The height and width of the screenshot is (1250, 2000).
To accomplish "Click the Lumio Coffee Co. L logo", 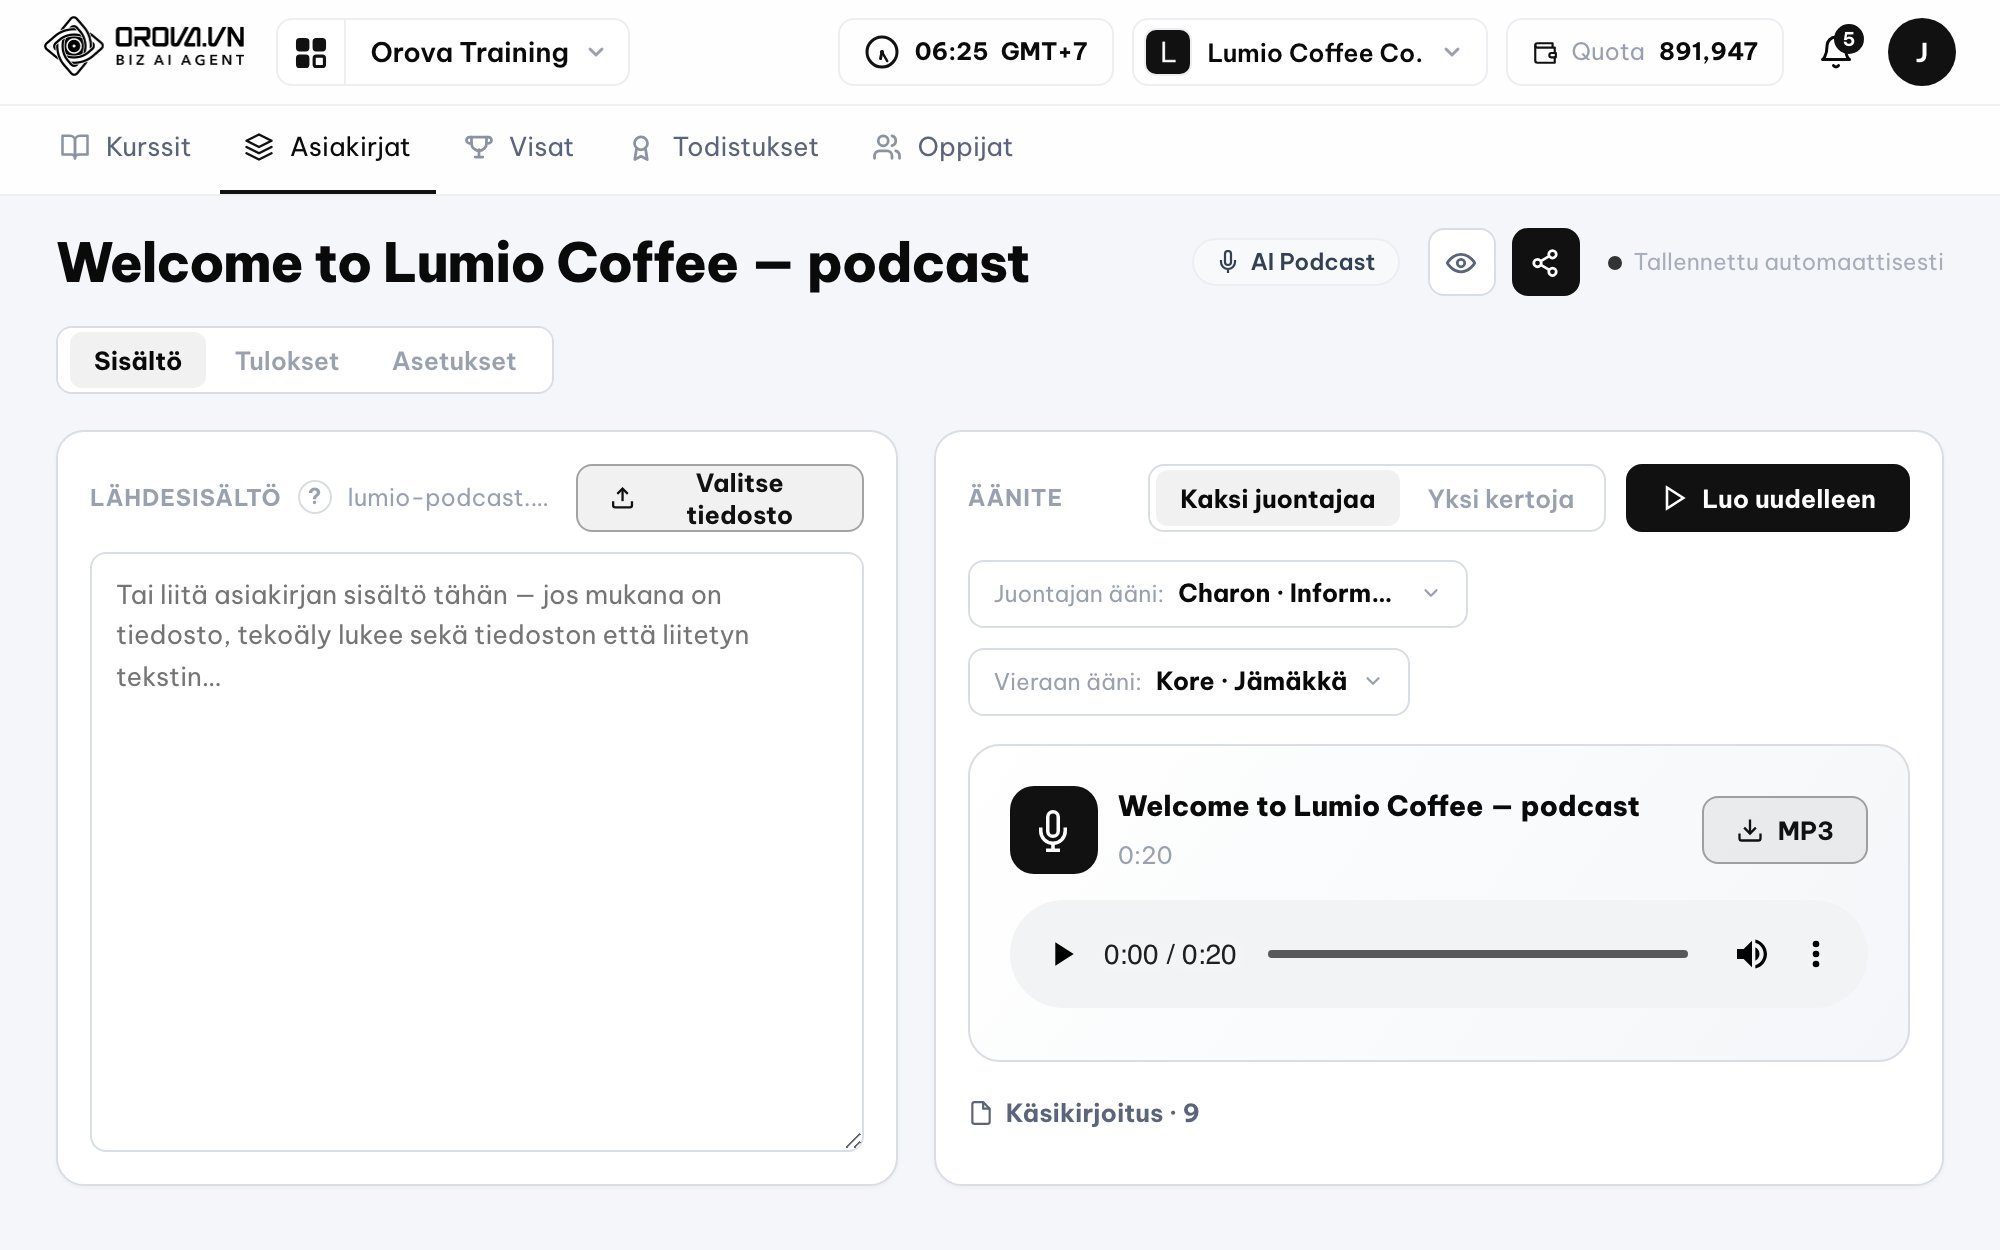I will [1167, 52].
